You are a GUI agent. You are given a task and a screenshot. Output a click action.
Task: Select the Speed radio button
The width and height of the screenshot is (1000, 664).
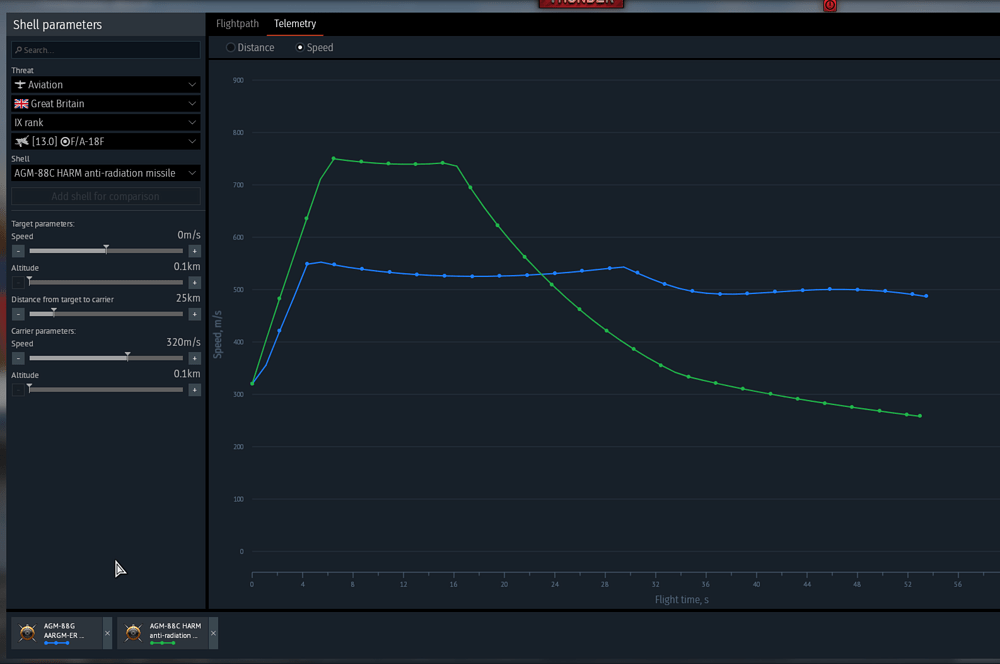314,48
